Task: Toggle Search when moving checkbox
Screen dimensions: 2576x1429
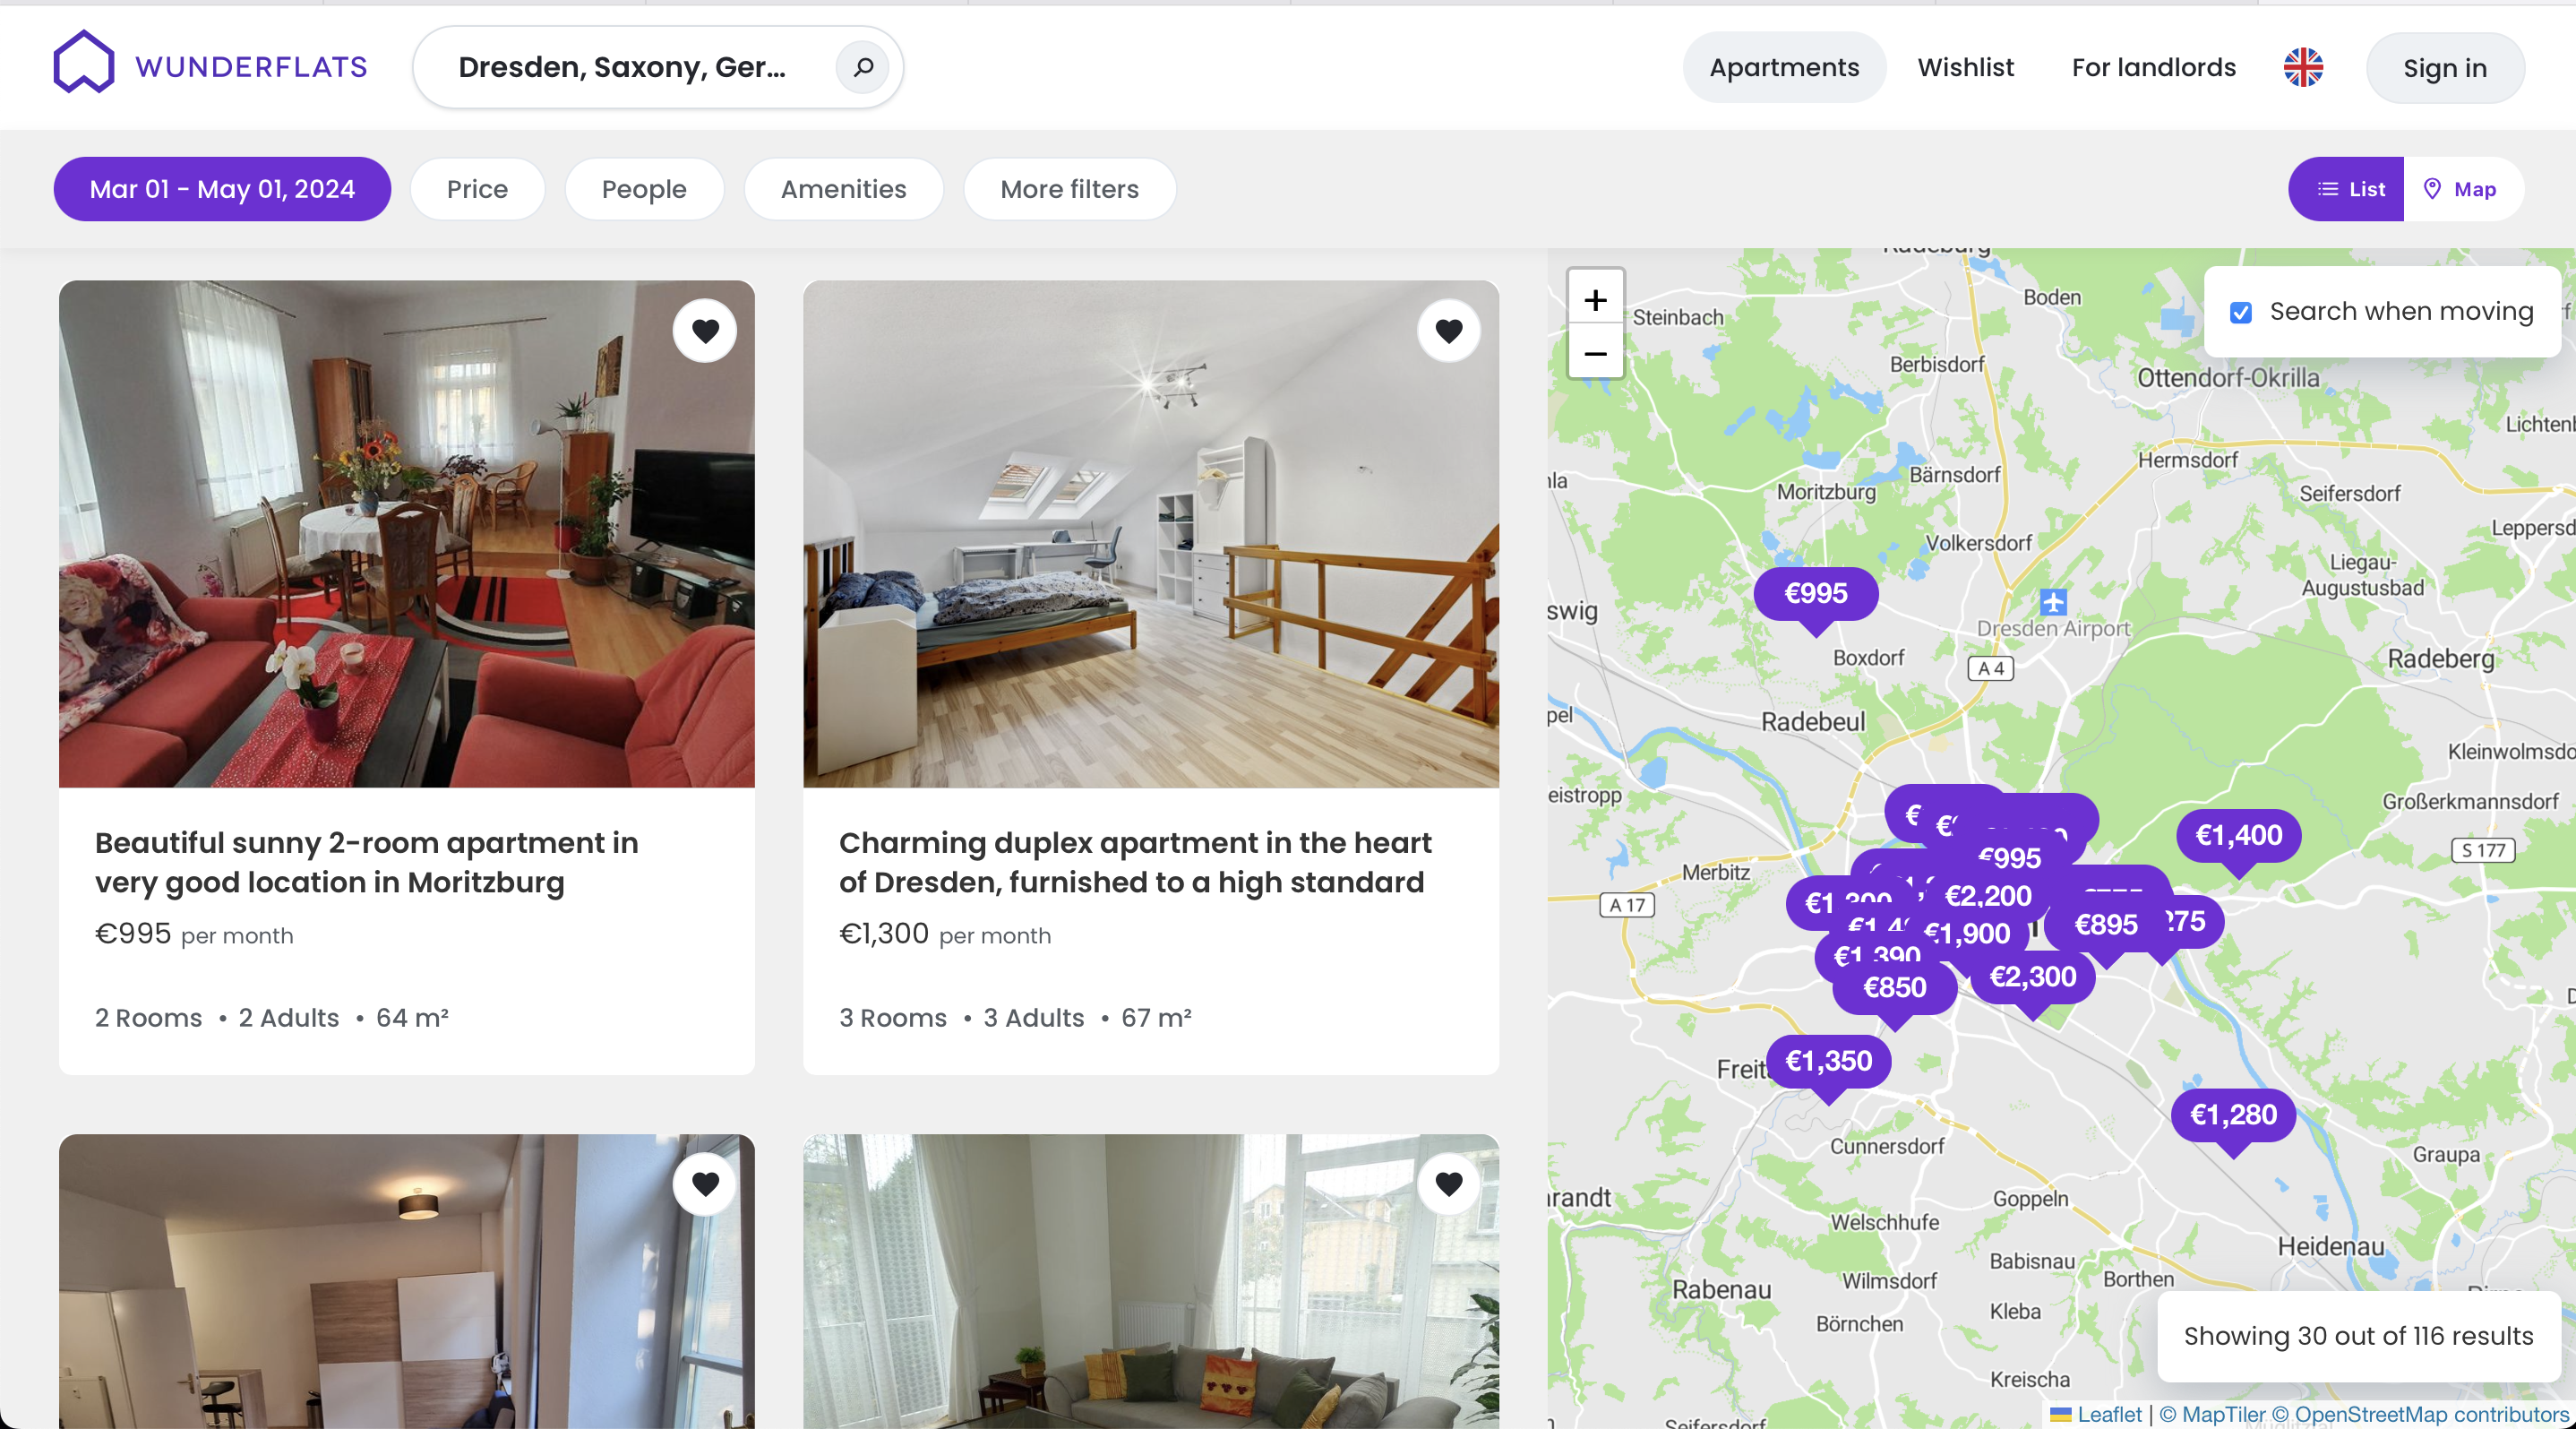Action: pyautogui.click(x=2240, y=313)
